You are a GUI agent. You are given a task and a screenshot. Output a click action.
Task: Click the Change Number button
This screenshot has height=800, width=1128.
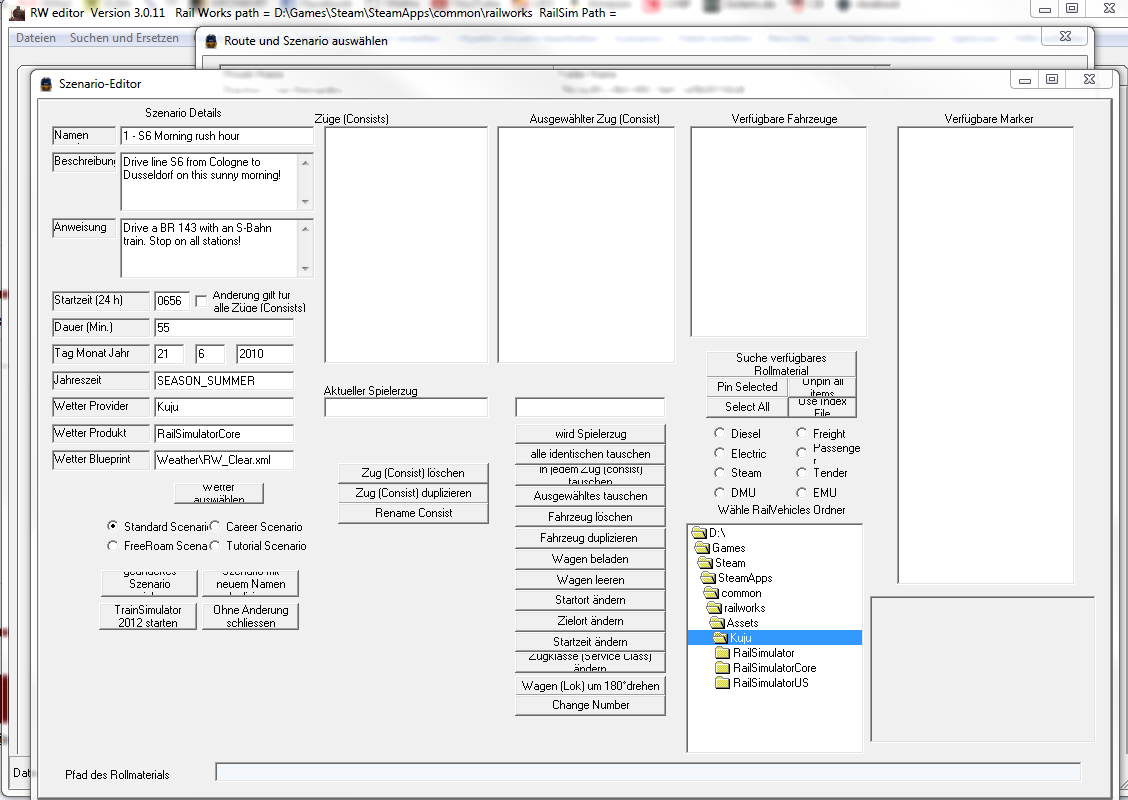(590, 705)
